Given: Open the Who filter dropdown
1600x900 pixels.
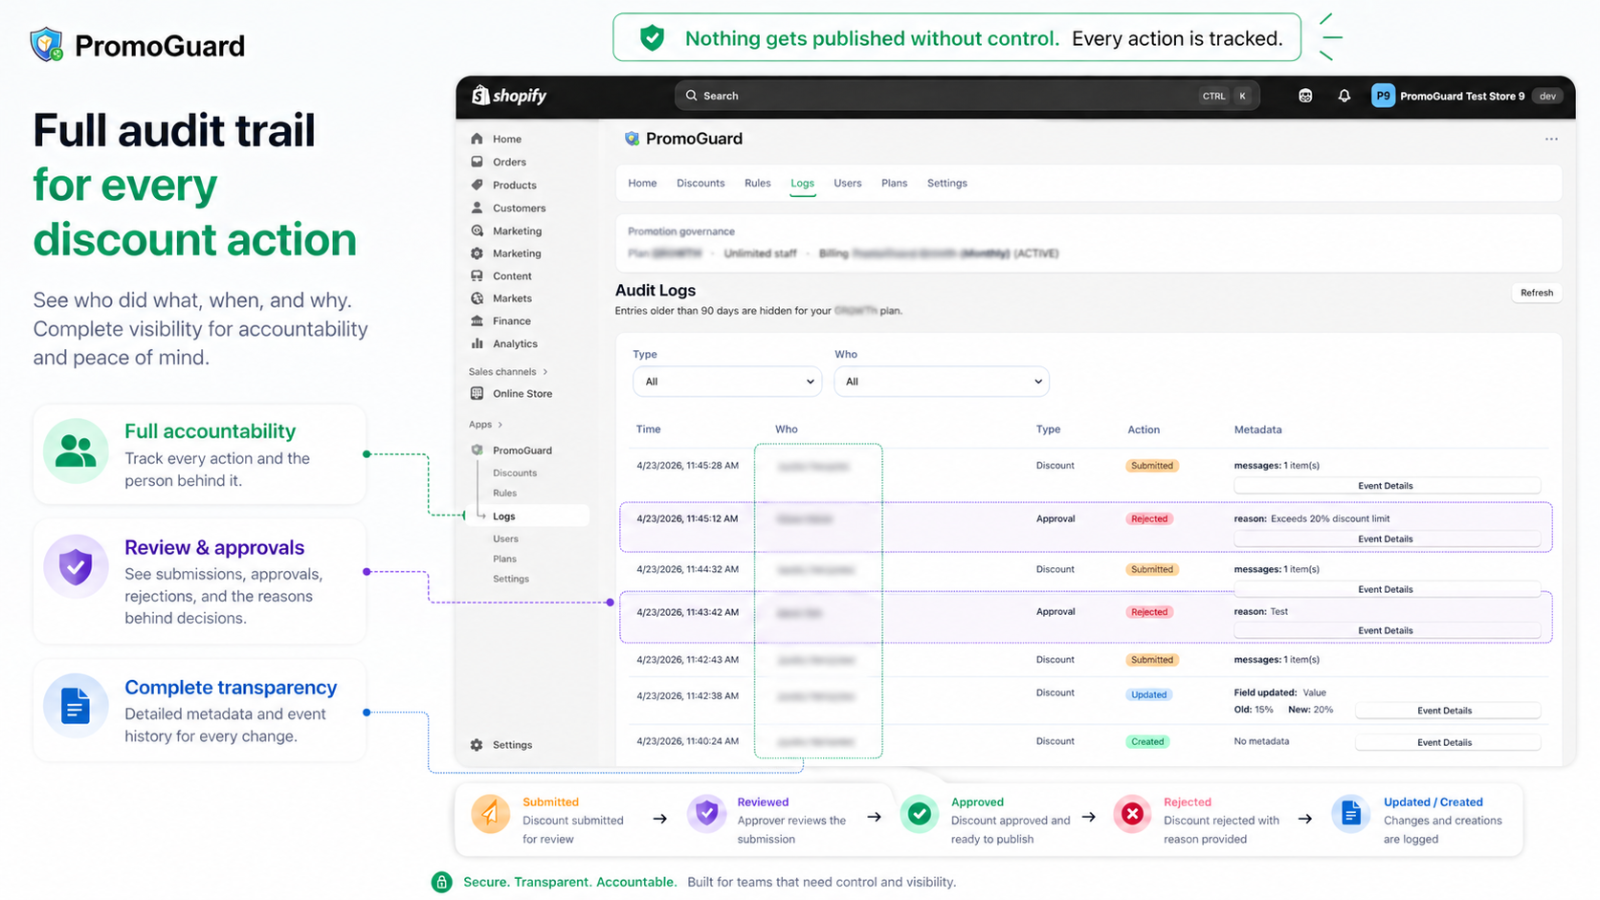Looking at the screenshot, I should click(942, 382).
